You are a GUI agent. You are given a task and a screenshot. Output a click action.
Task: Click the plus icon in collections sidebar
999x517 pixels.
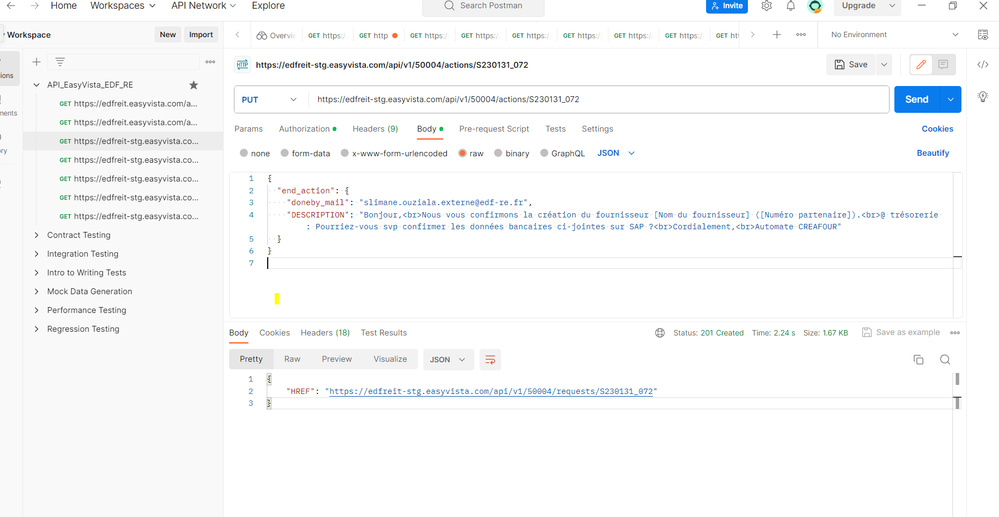pos(37,62)
